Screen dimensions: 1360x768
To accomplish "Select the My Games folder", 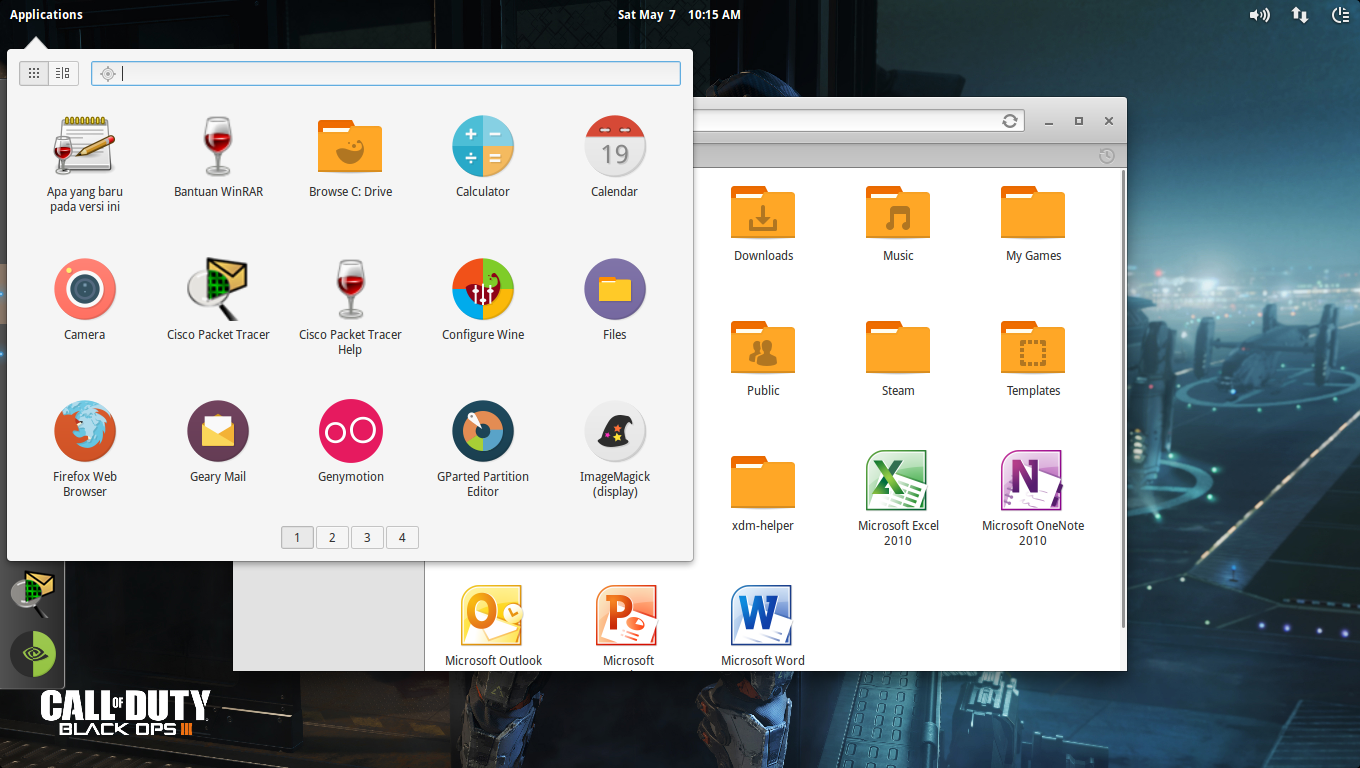I will coord(1033,224).
